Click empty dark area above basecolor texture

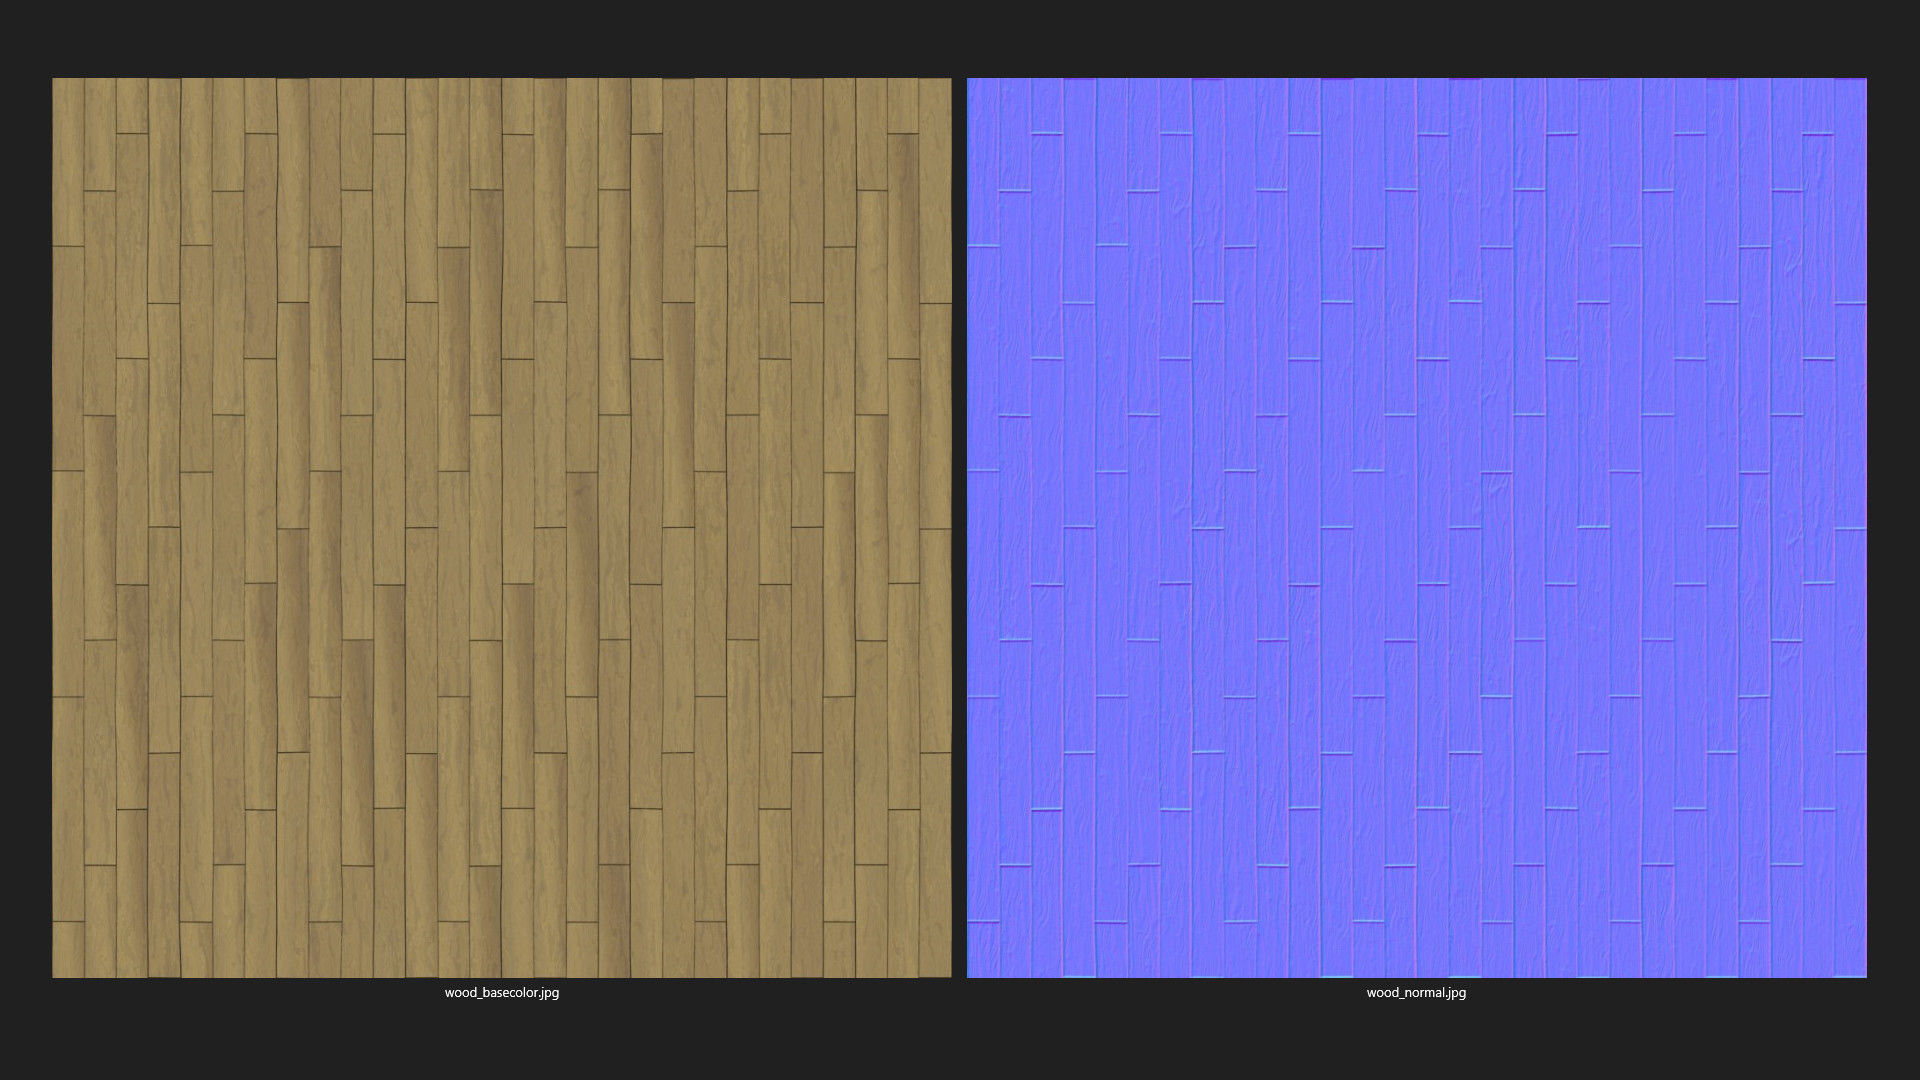point(502,38)
